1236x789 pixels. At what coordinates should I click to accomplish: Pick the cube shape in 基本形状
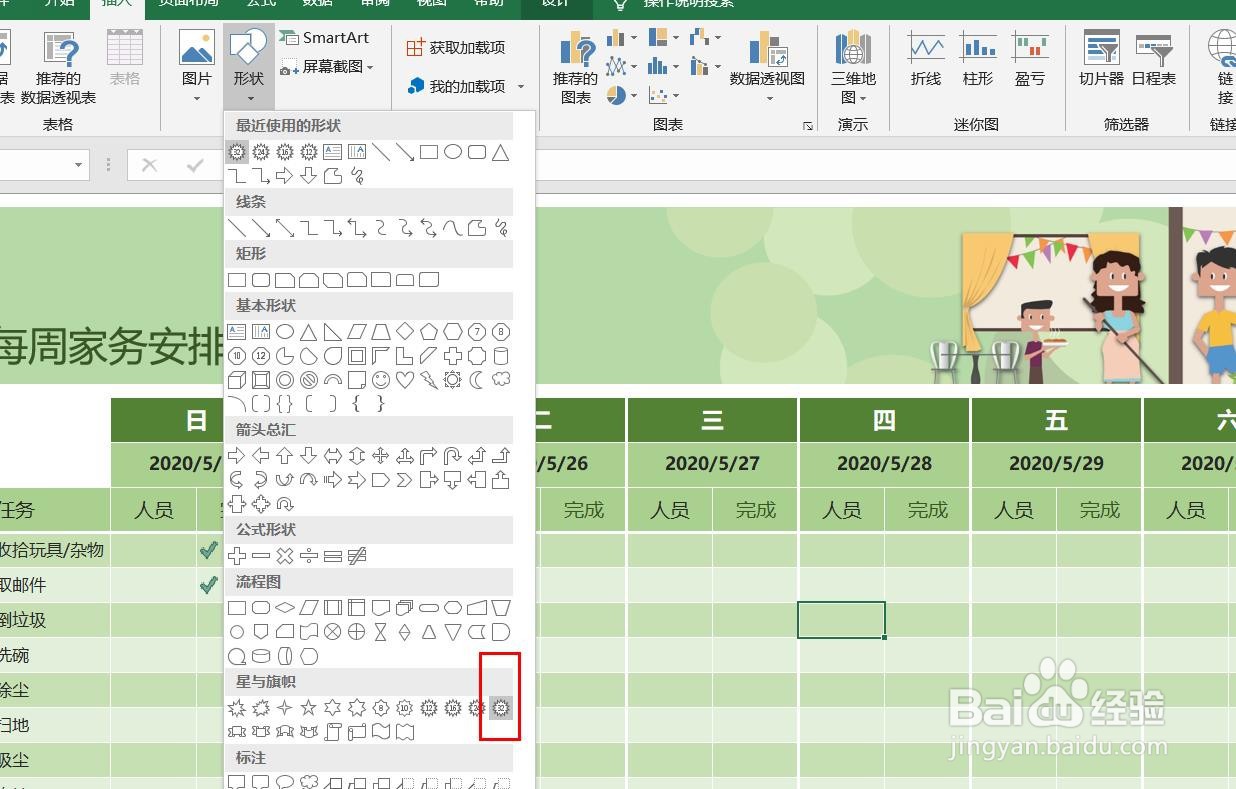click(237, 380)
